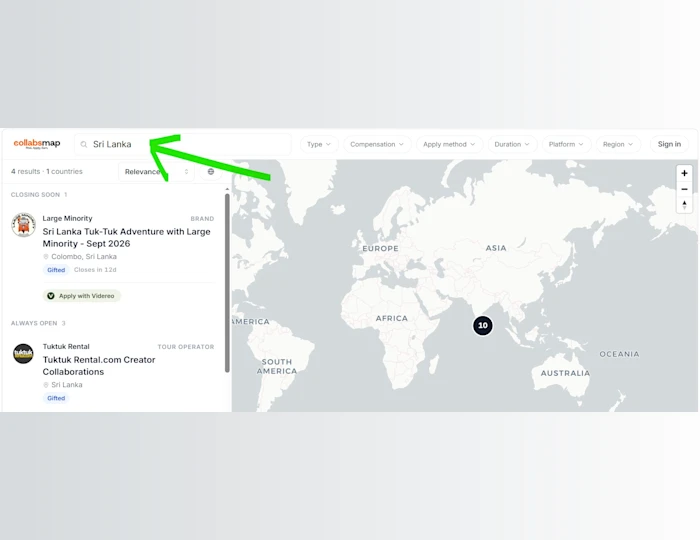700x540 pixels.
Task: Open Tuktuk Rental logo thumbnail
Action: (23, 353)
